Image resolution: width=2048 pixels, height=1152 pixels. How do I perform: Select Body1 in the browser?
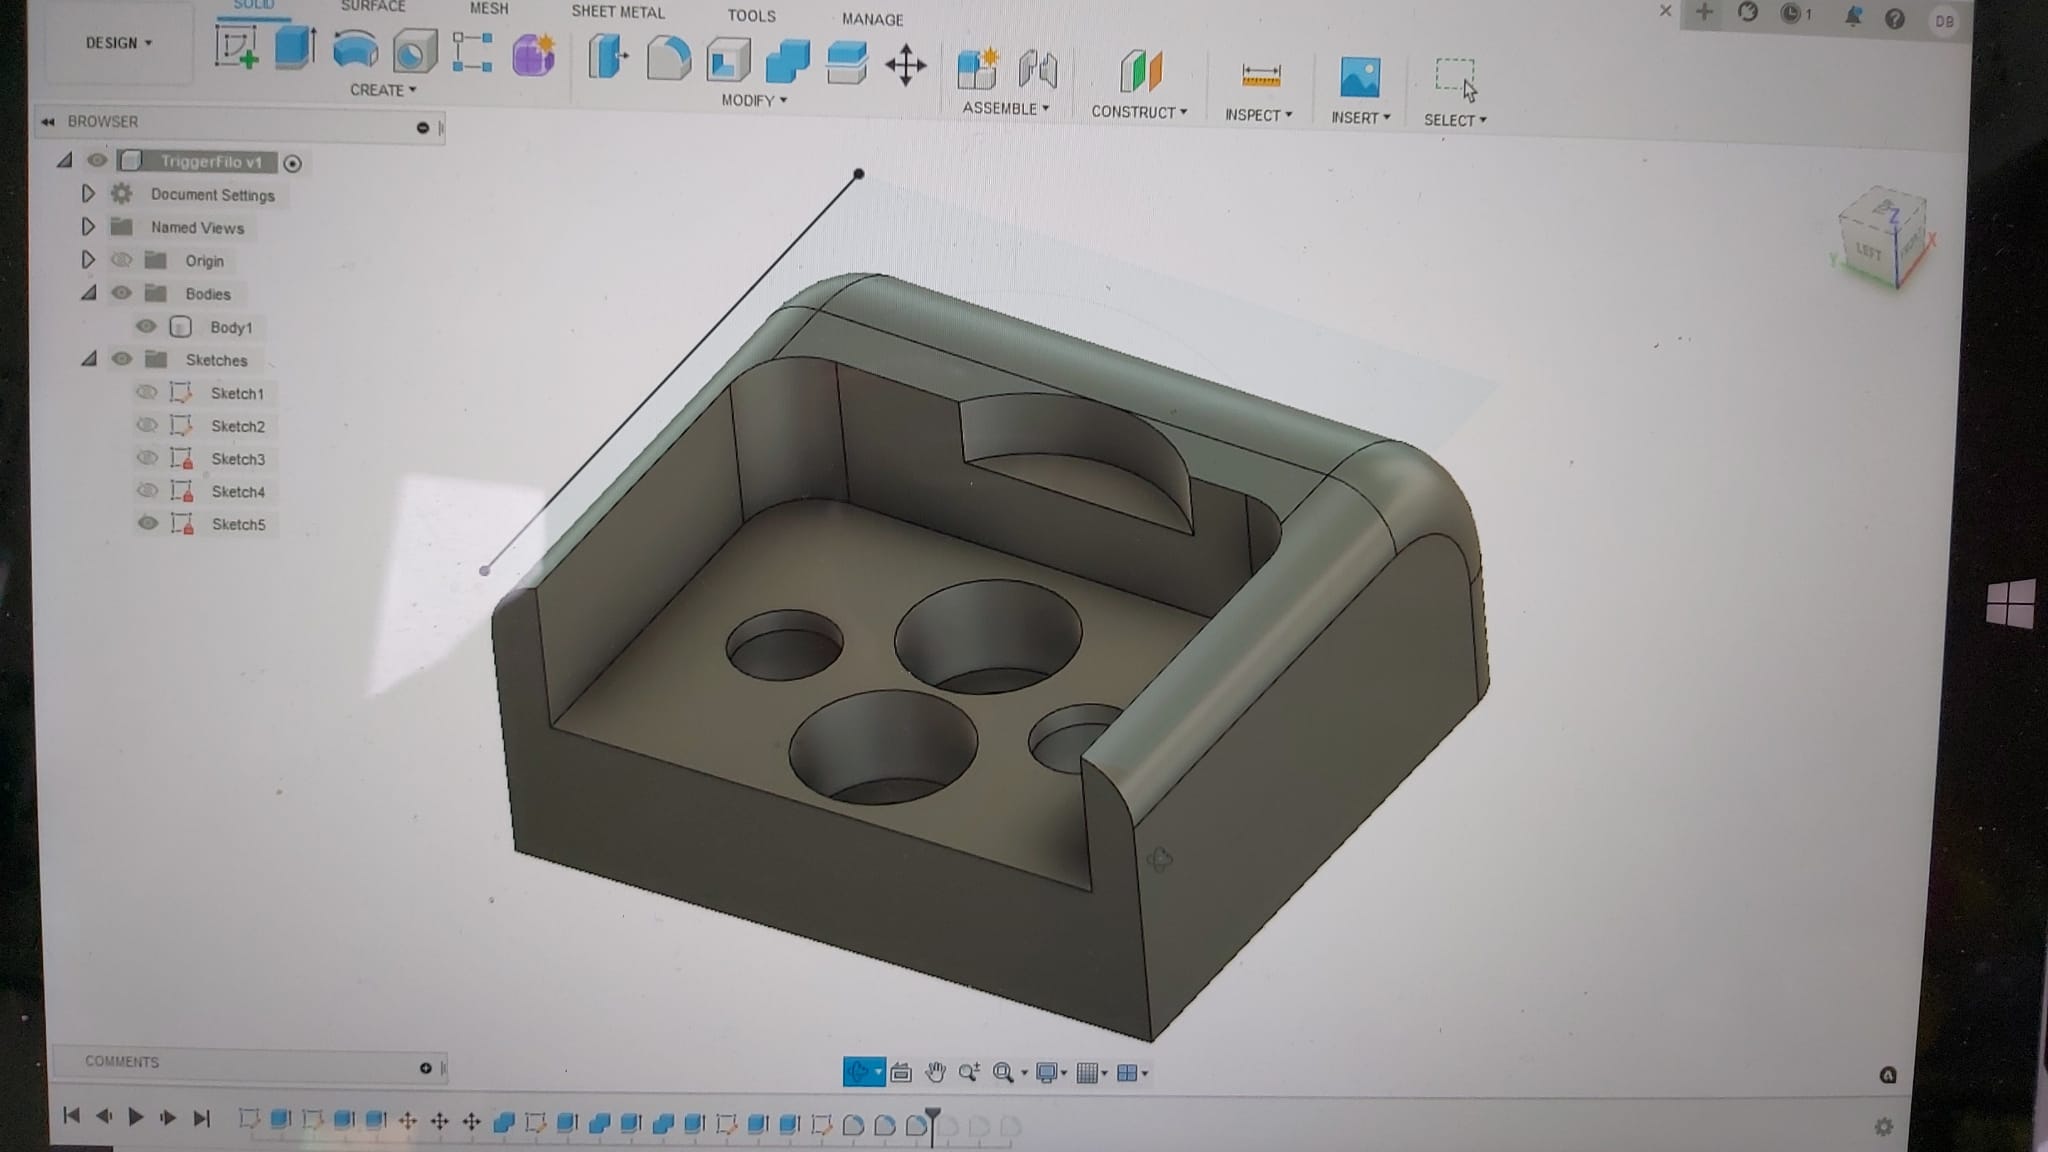click(231, 327)
